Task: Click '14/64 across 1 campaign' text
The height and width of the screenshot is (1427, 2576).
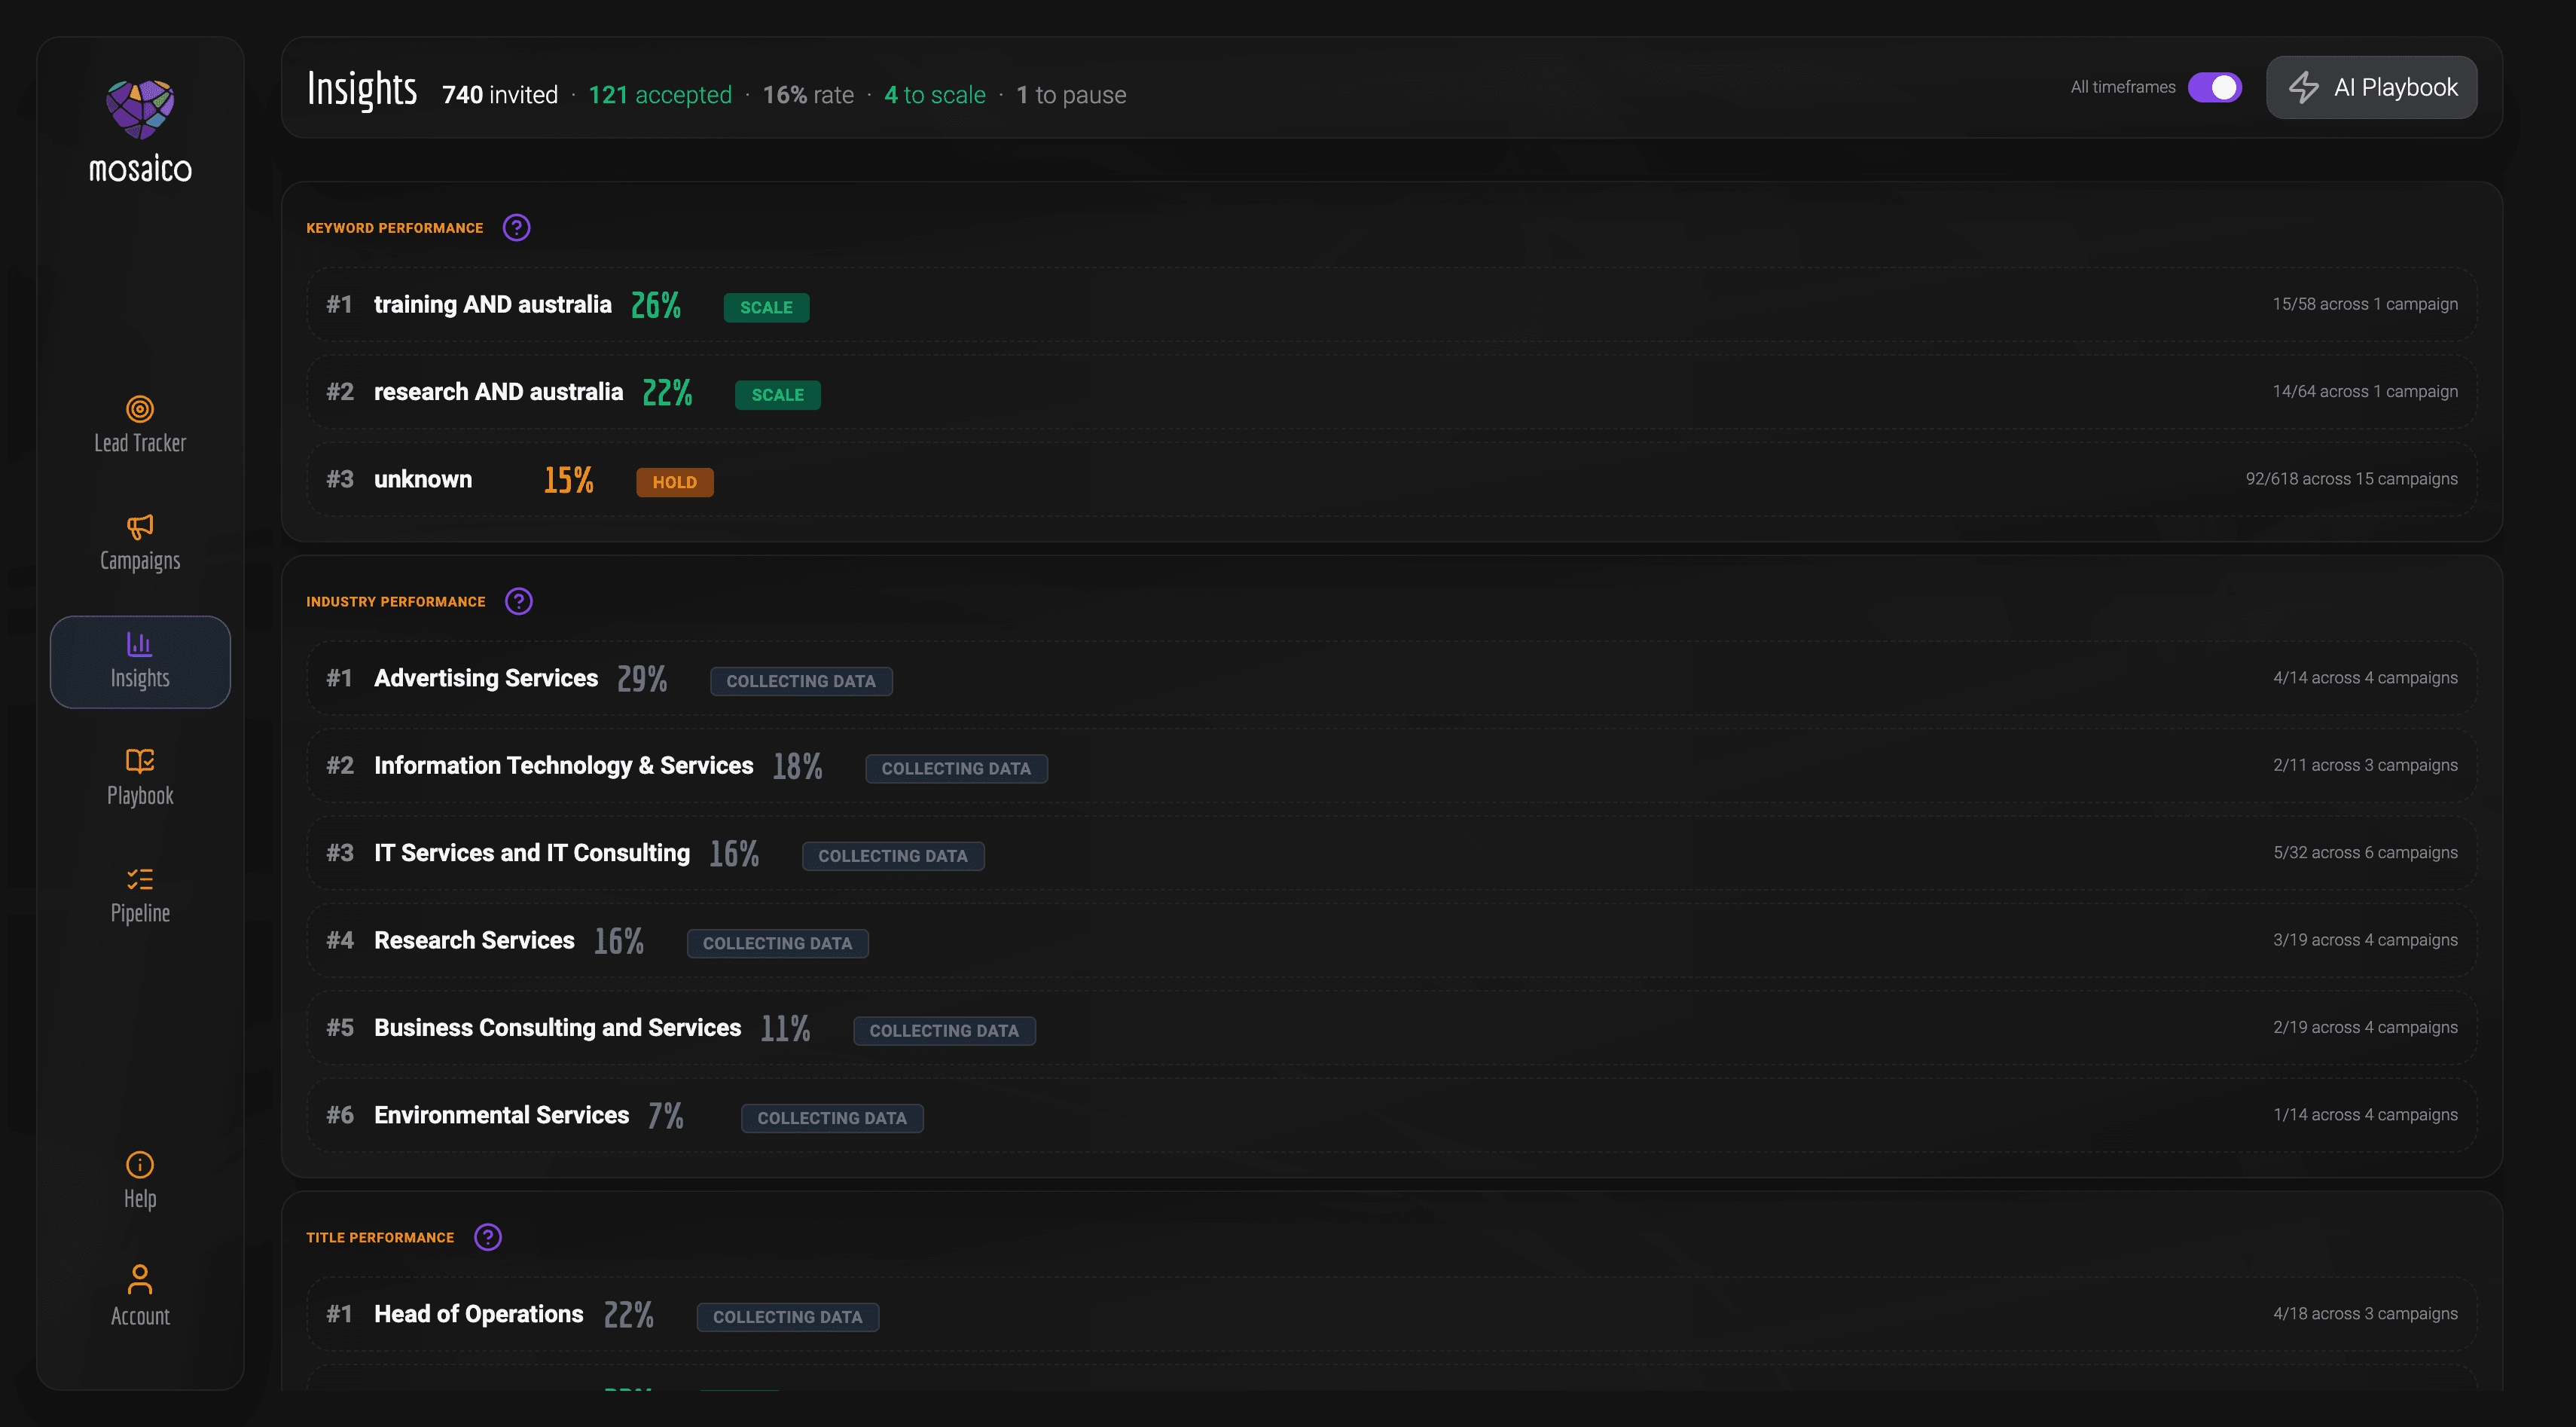Action: (x=2365, y=391)
